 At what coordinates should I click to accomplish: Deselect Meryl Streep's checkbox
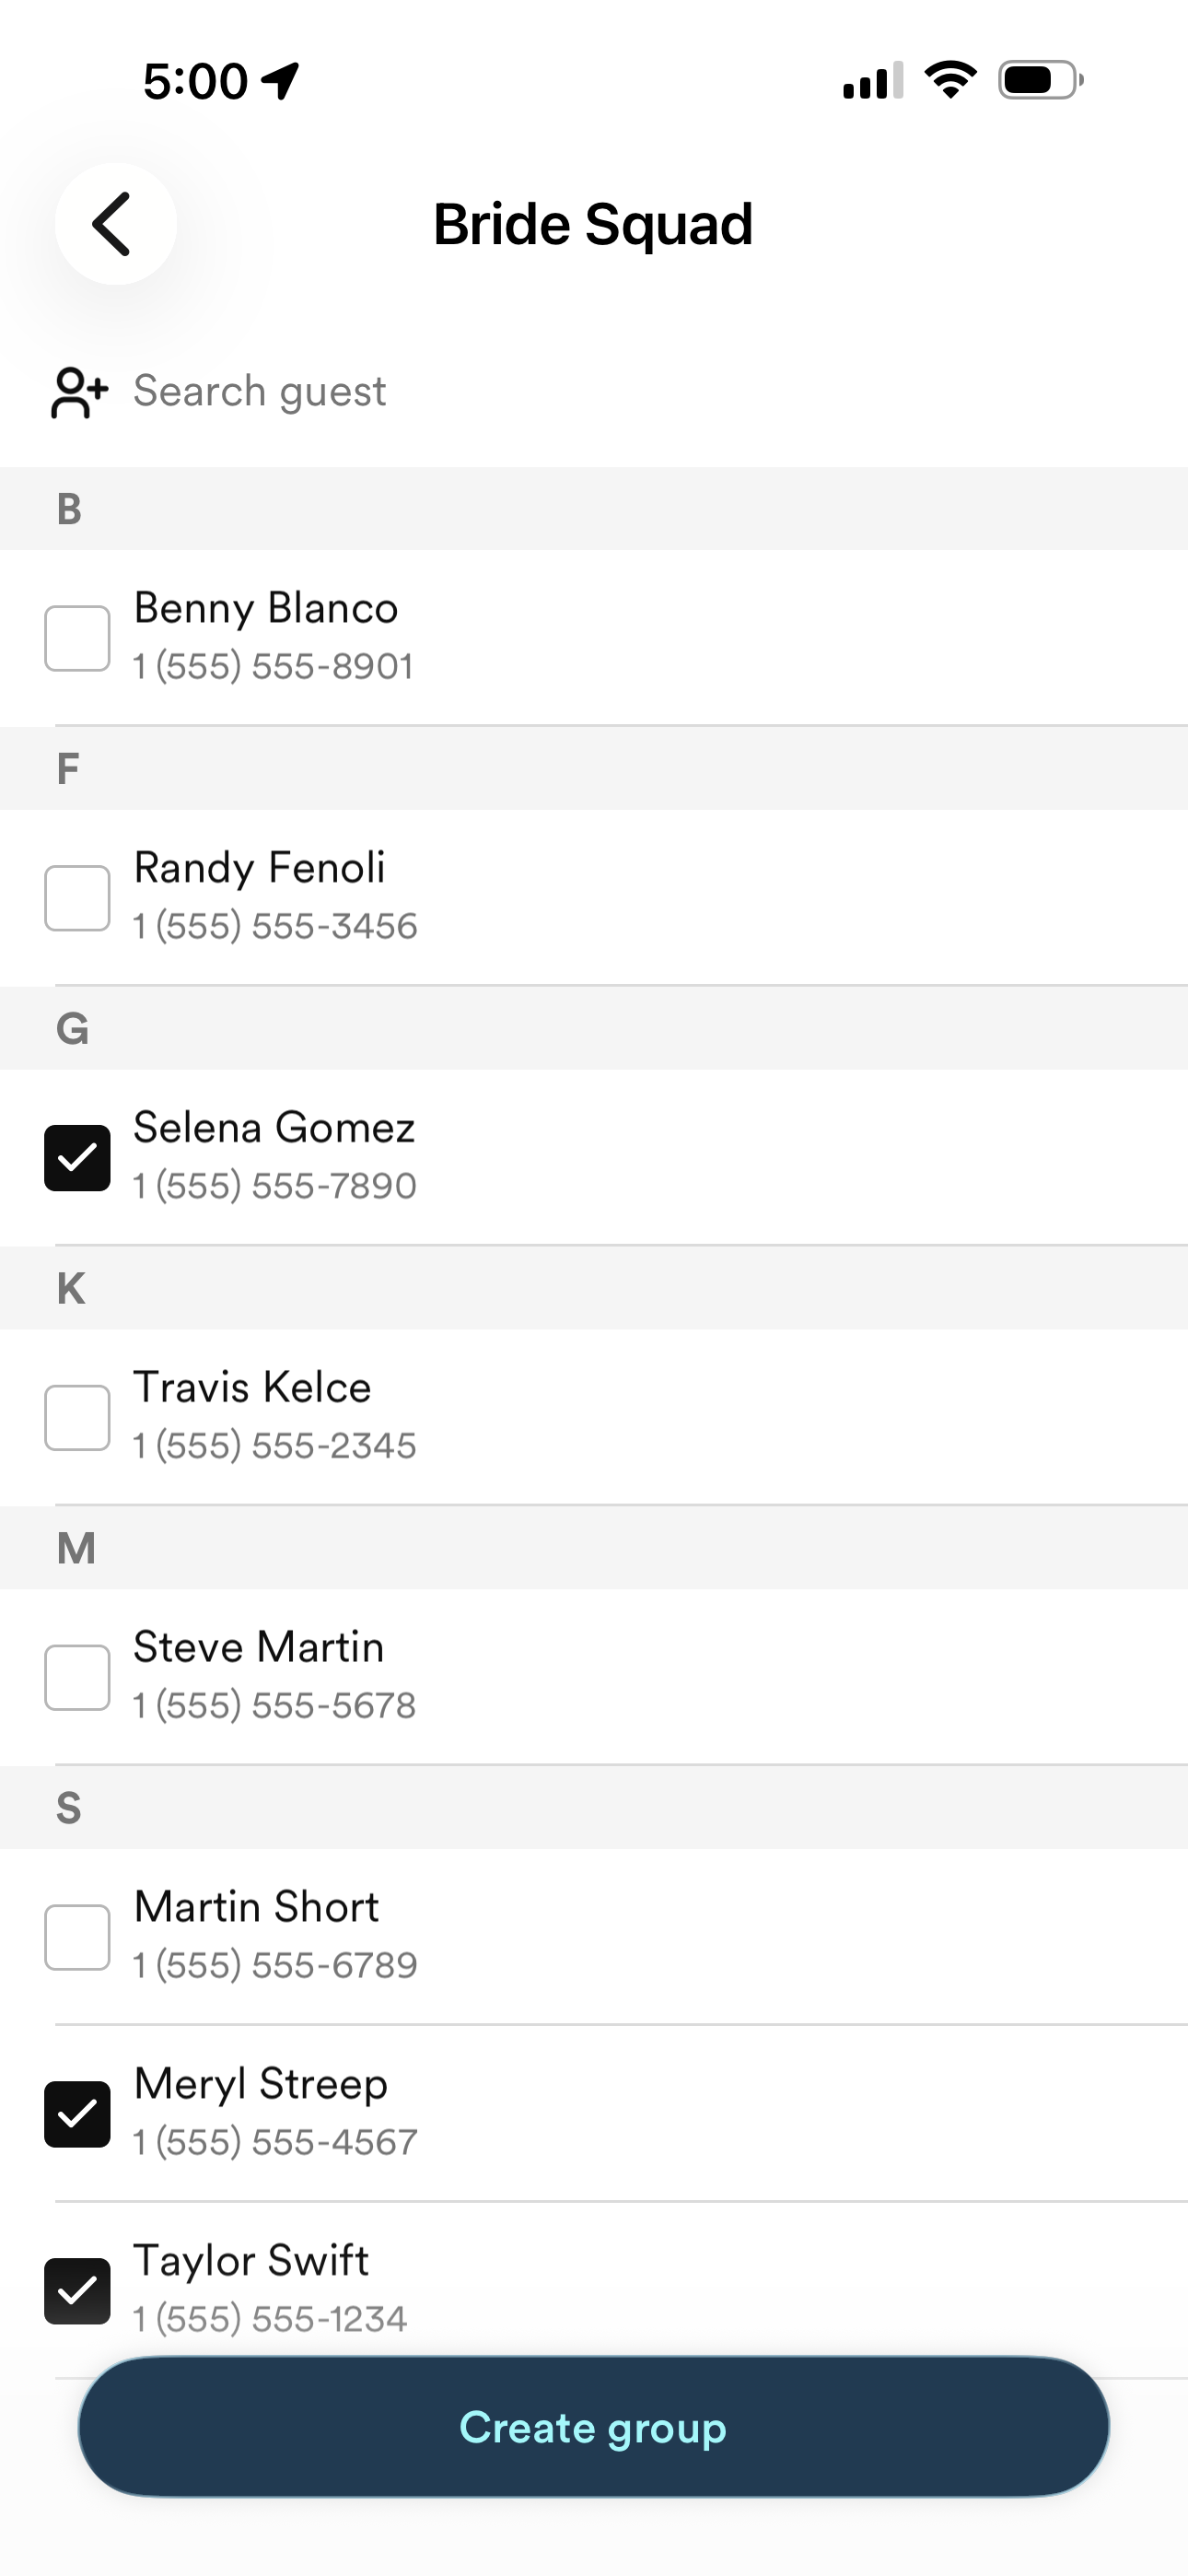click(77, 2114)
